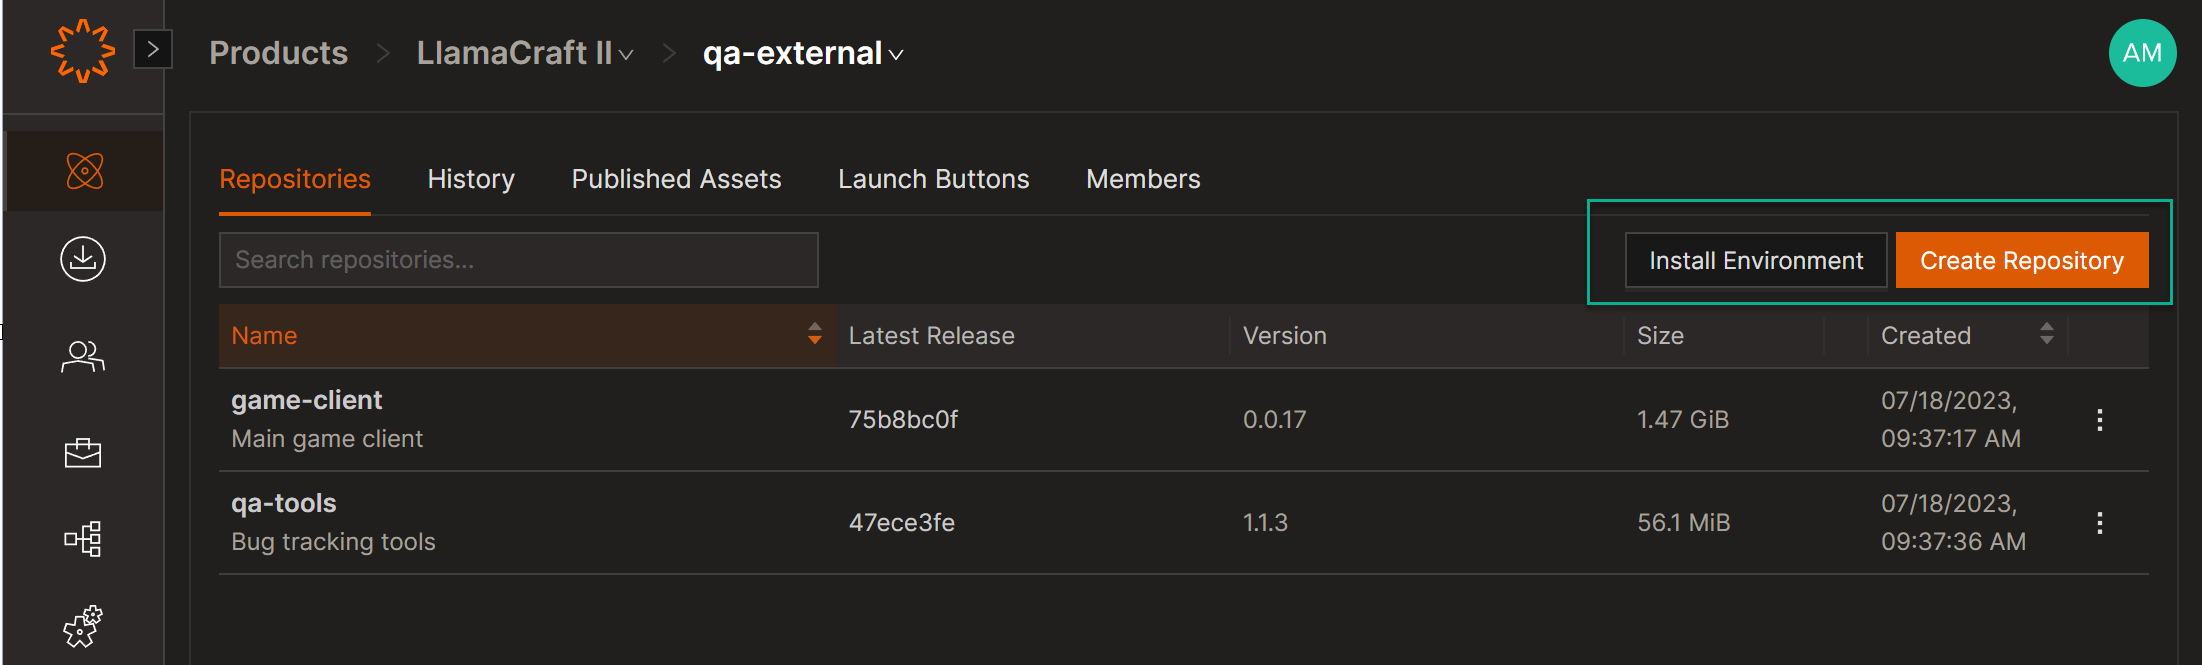Click the Install Environment button
The width and height of the screenshot is (2202, 665).
click(x=1755, y=261)
